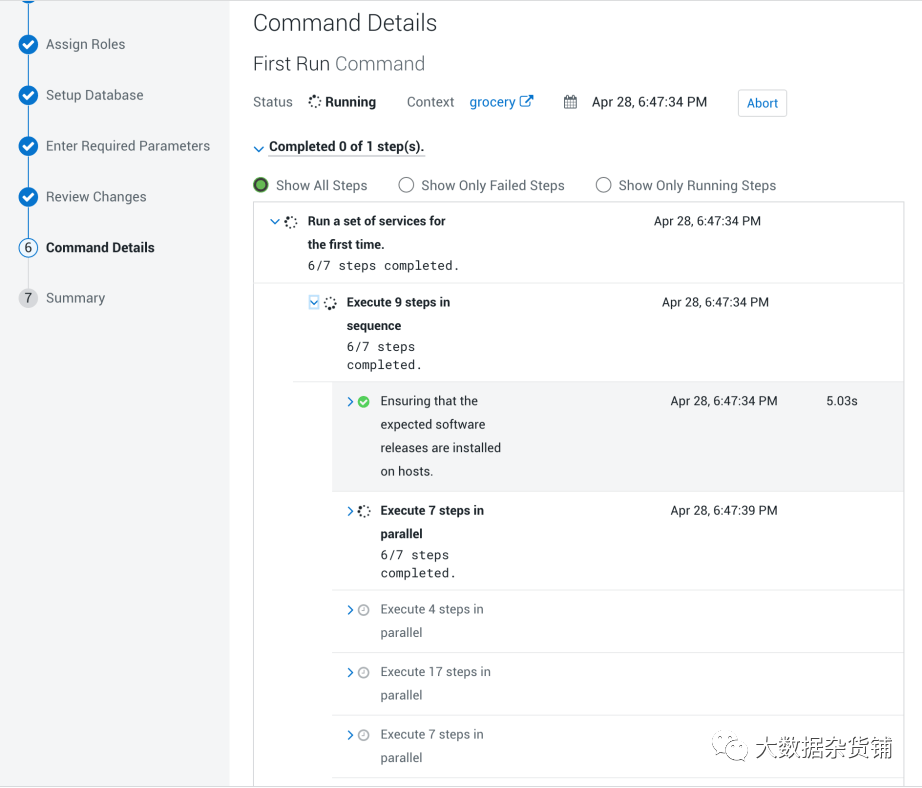Expand Execute 17 steps in parallel
The image size is (922, 788).
tap(350, 673)
